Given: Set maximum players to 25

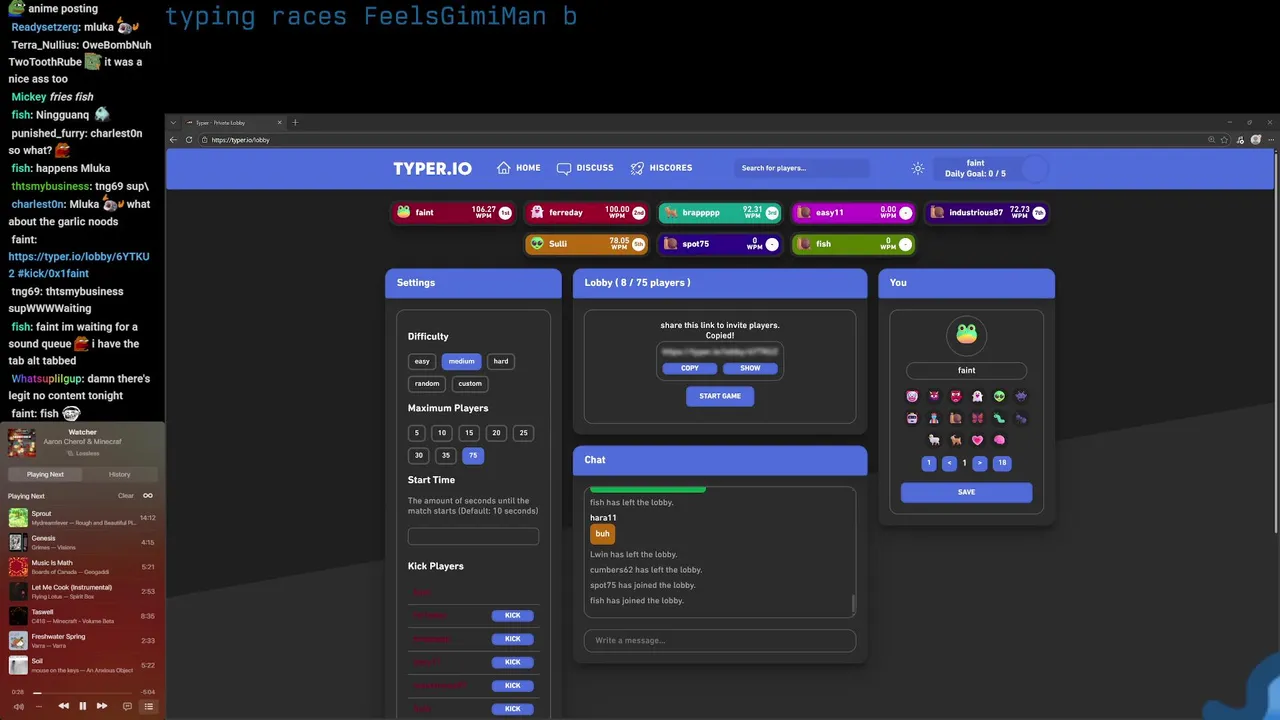Looking at the screenshot, I should click(523, 433).
